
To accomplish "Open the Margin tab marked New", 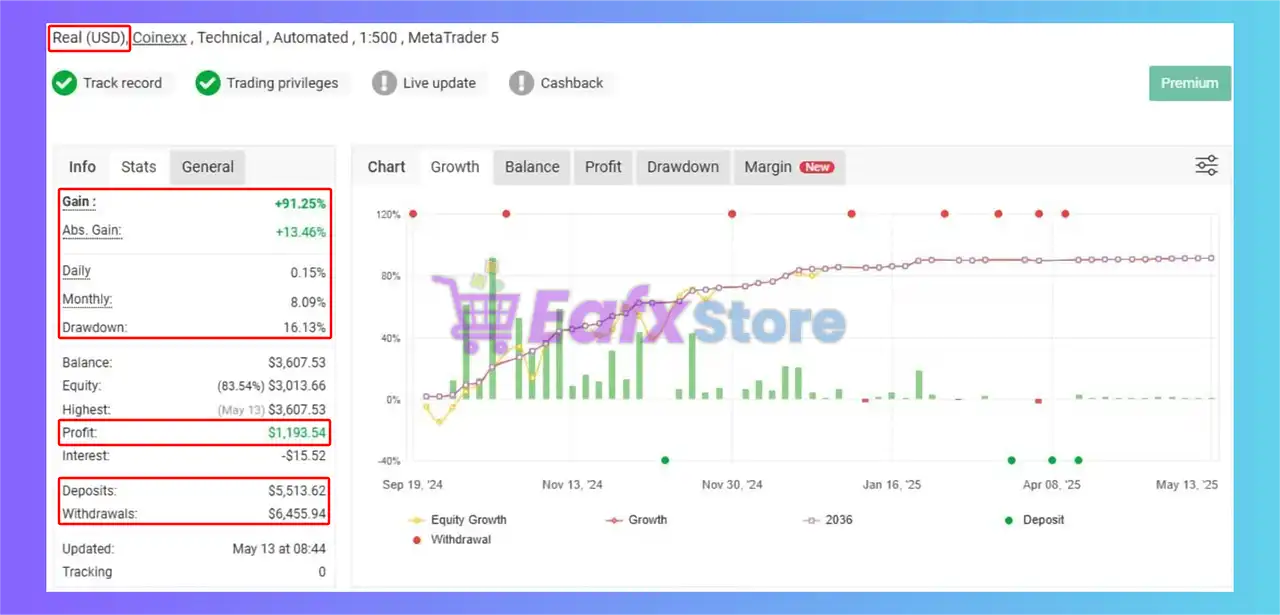I will click(x=789, y=167).
